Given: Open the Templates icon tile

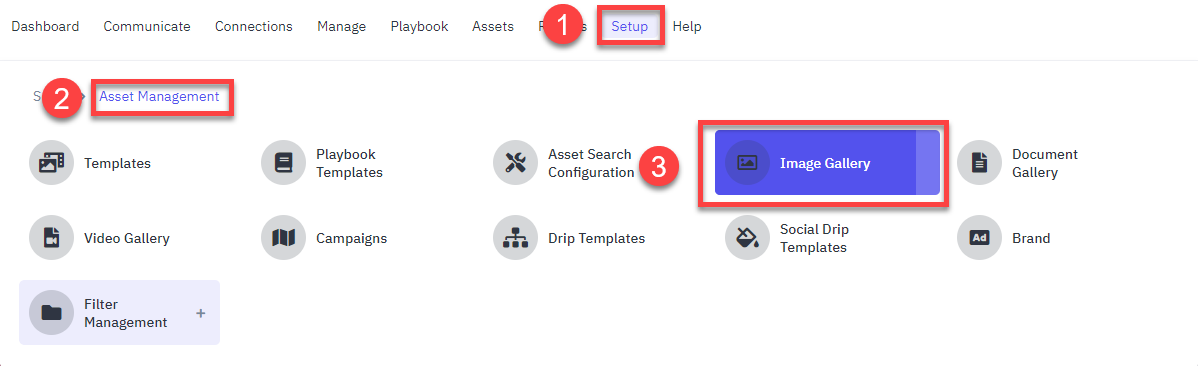Looking at the screenshot, I should 51,163.
